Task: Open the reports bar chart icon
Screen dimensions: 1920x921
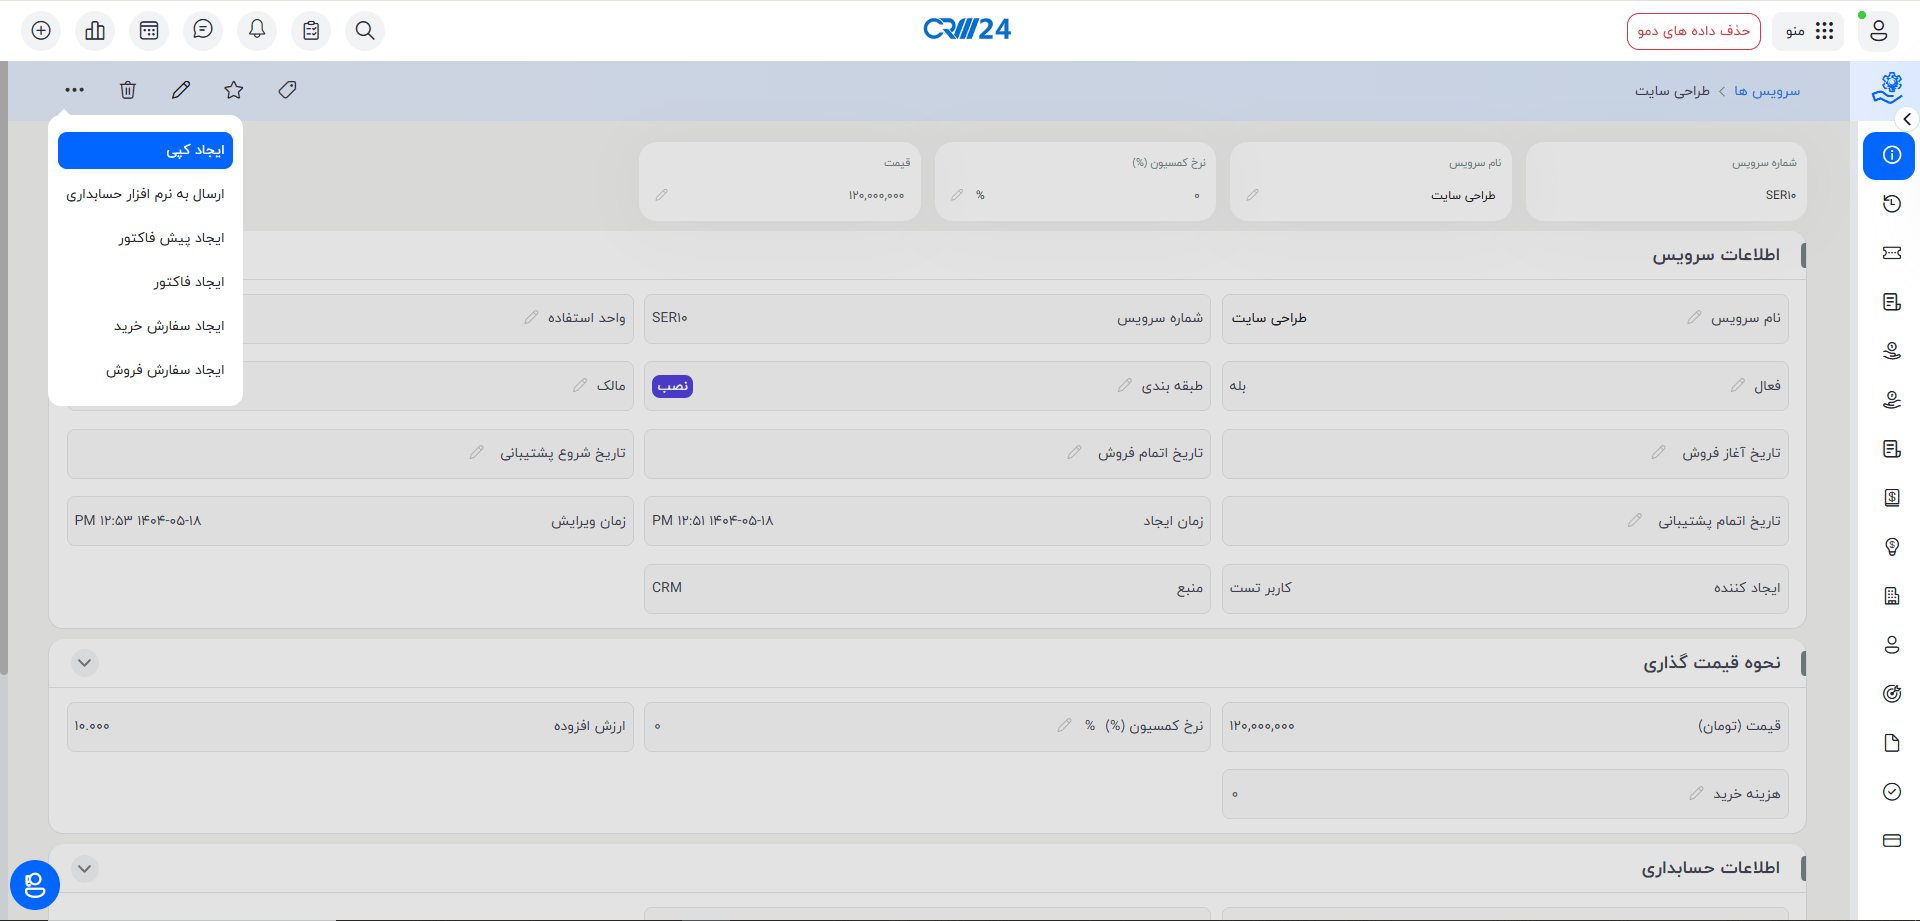Action: point(95,31)
